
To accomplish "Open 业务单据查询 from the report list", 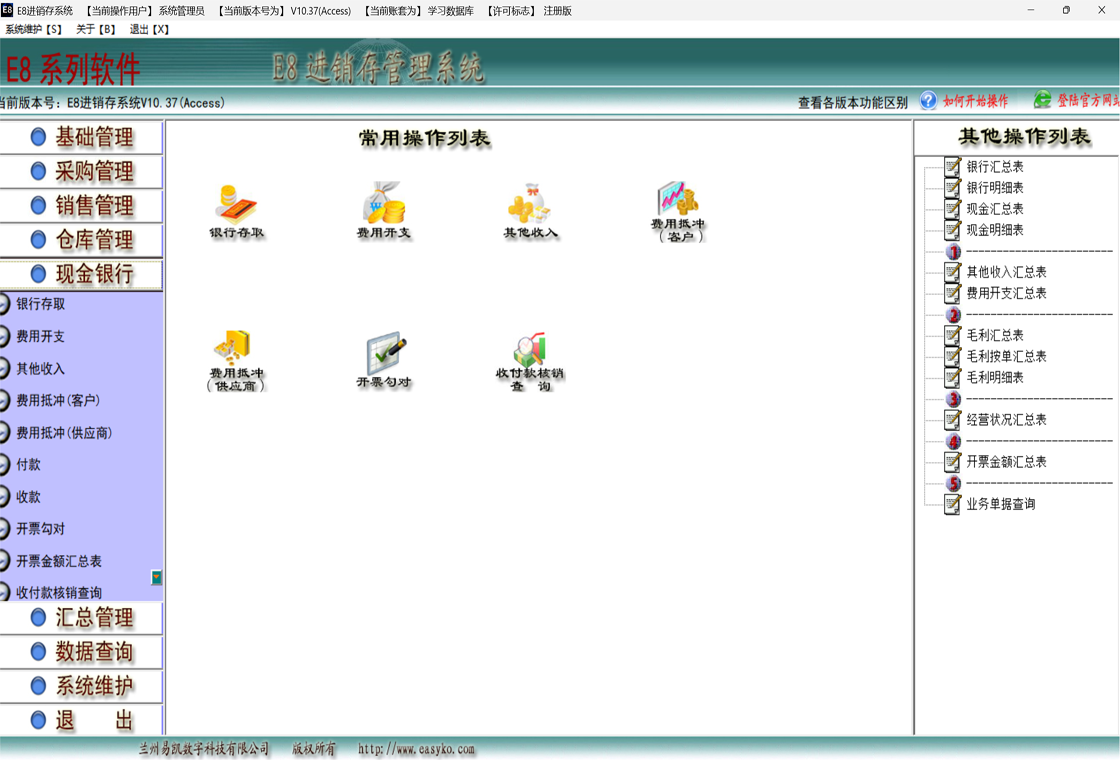I will pyautogui.click(x=1000, y=504).
